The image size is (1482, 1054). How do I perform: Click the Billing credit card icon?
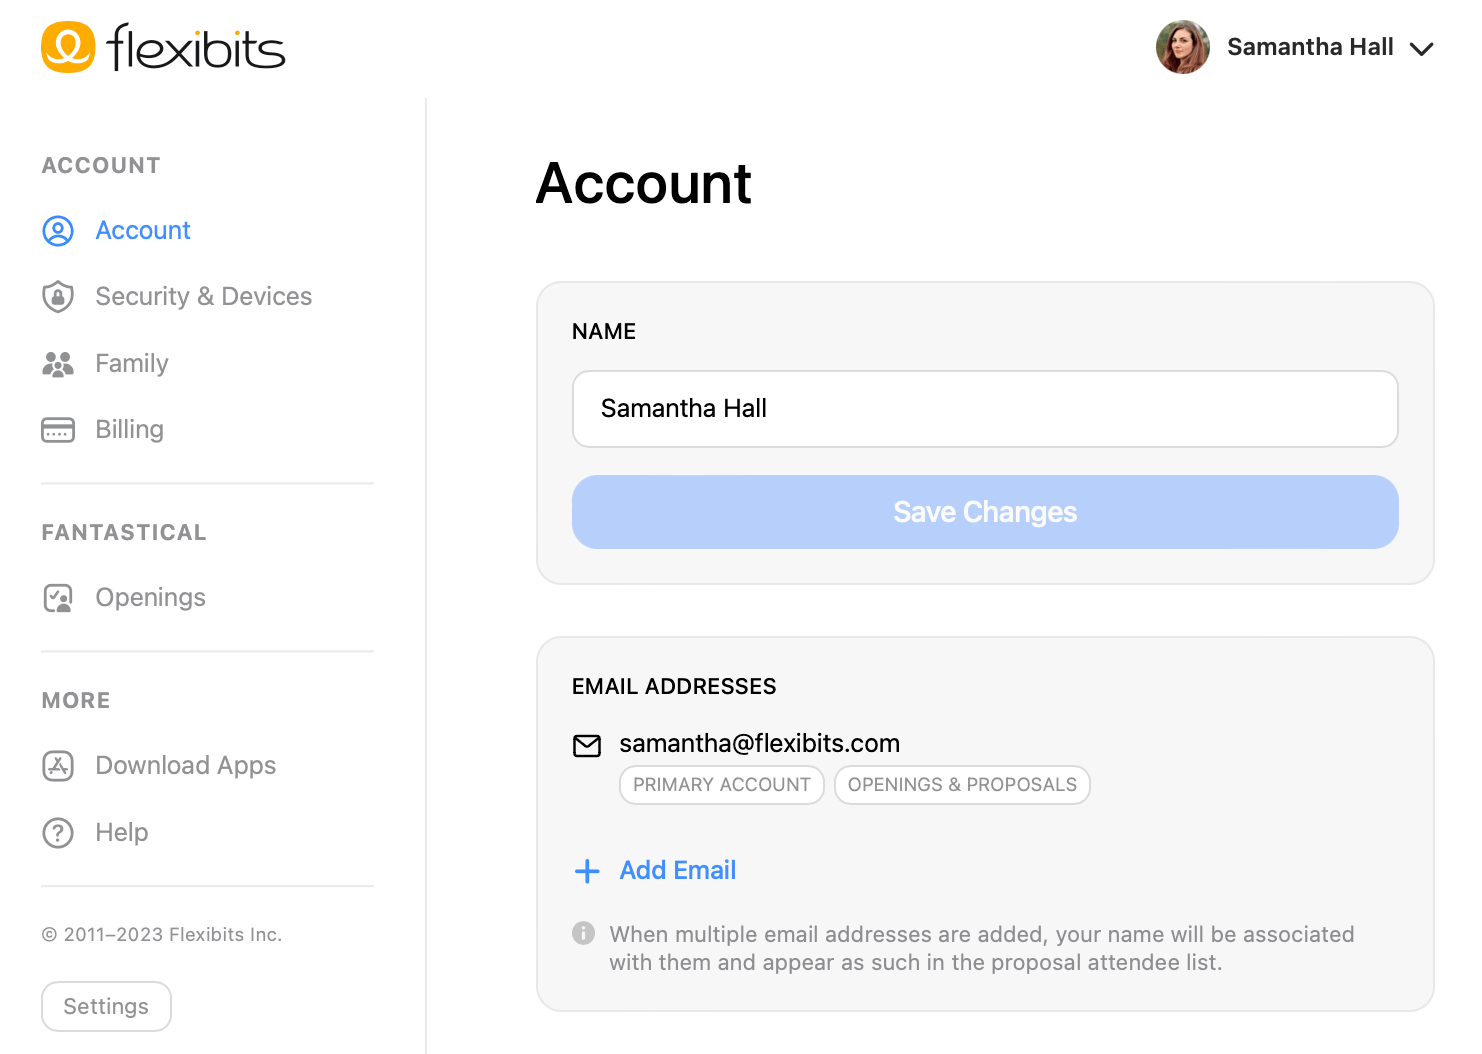tap(58, 430)
